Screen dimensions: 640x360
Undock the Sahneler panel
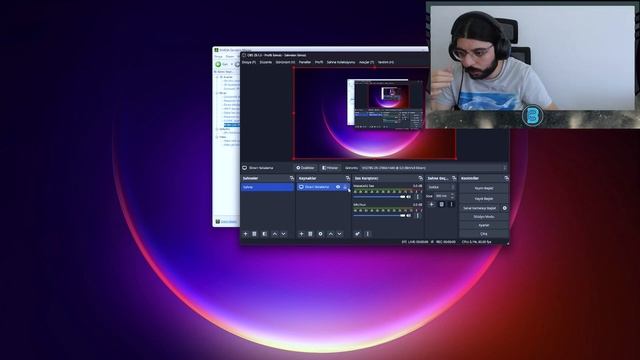point(291,178)
